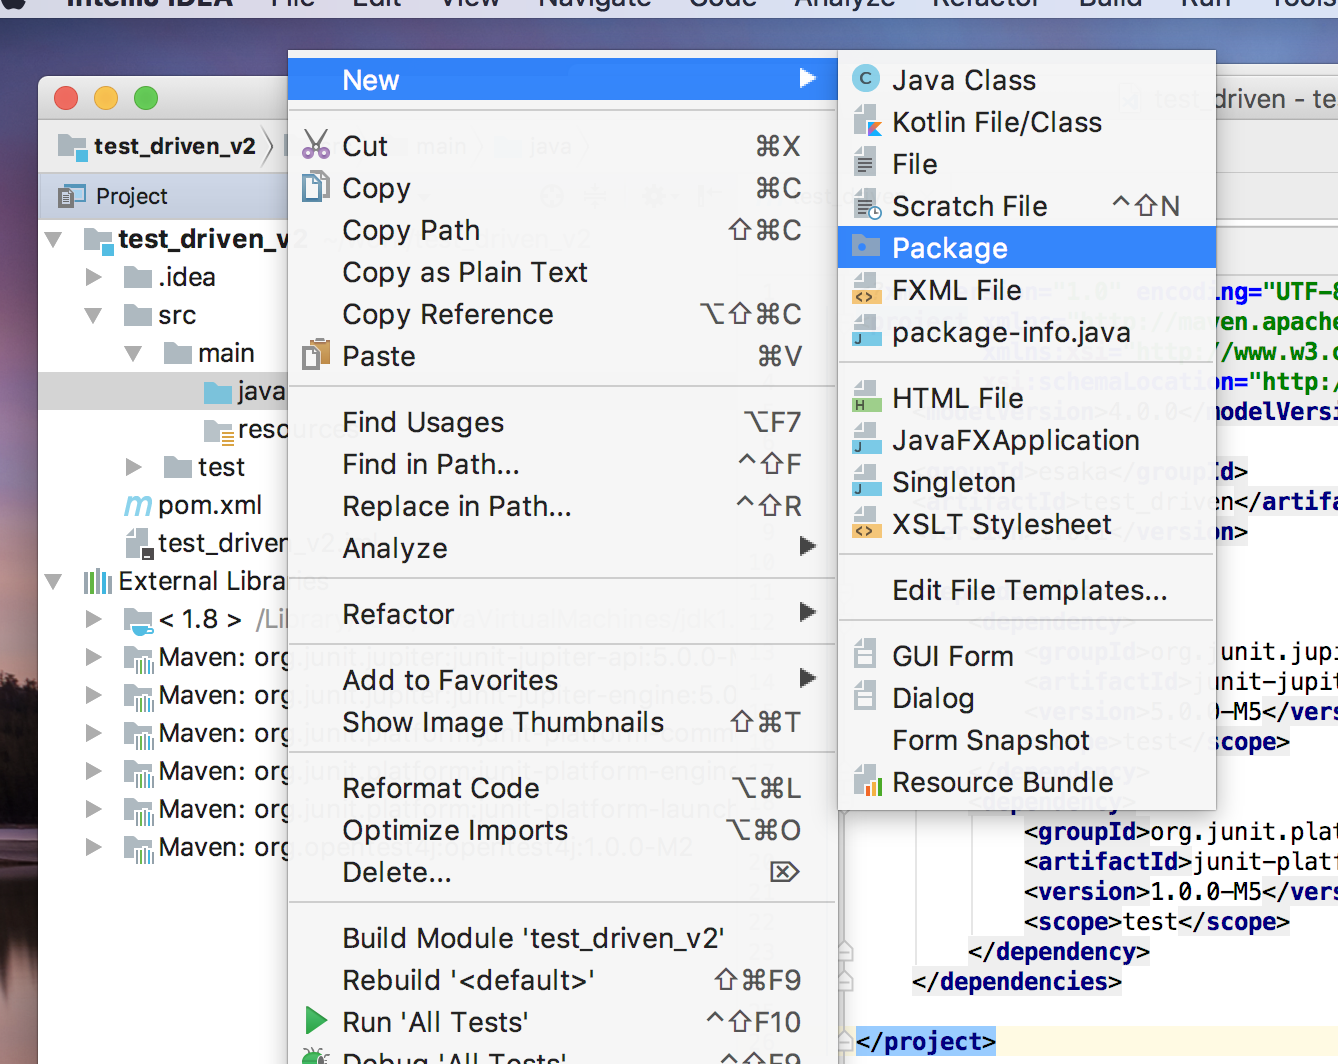Click the green Run triangle icon
1338x1064 pixels.
pos(316,1021)
